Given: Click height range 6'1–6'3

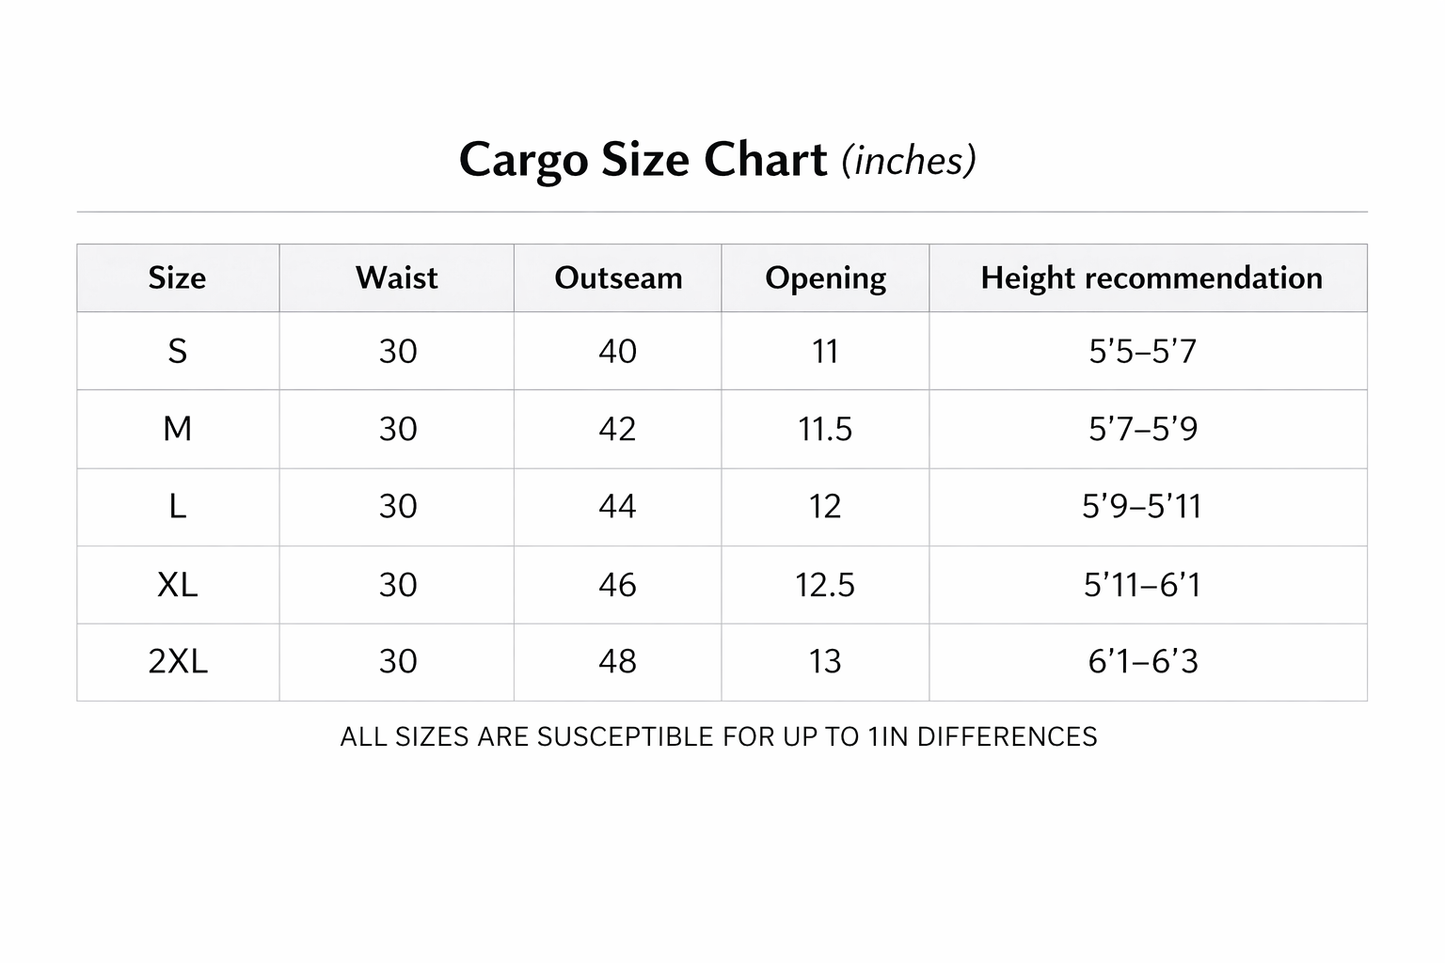Looking at the screenshot, I should tap(1143, 661).
